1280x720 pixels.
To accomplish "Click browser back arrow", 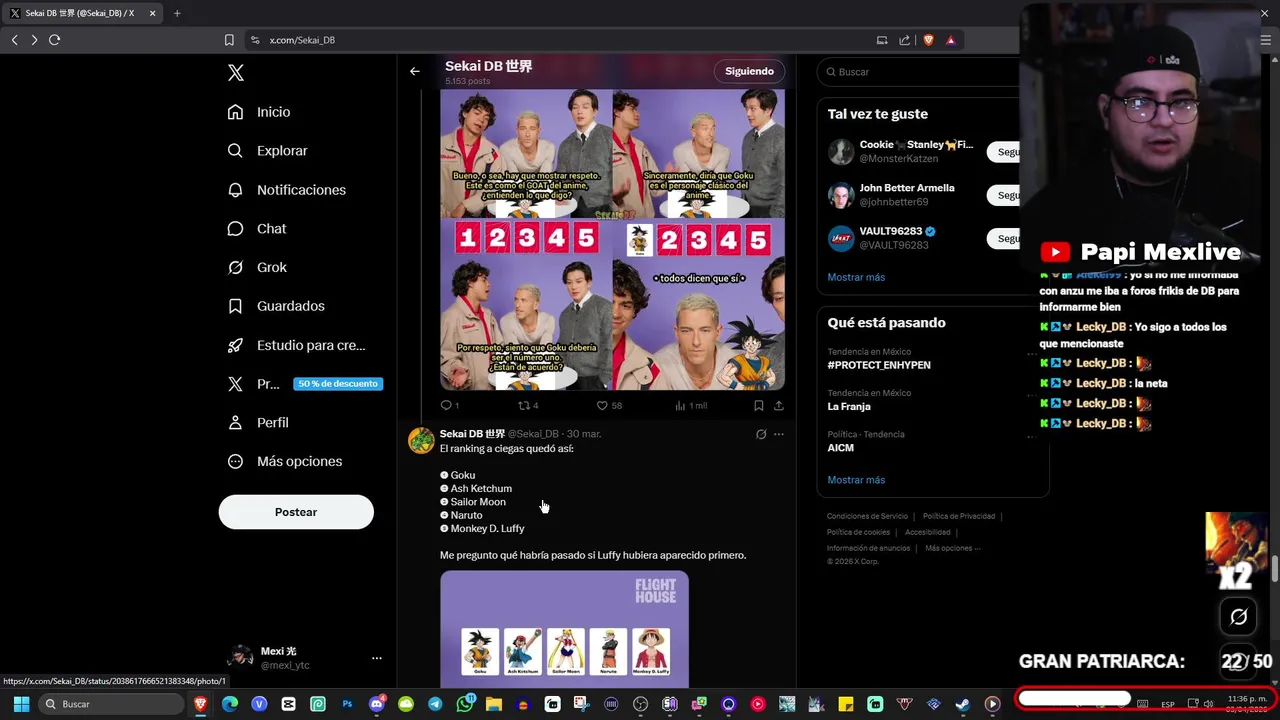I will (x=14, y=40).
